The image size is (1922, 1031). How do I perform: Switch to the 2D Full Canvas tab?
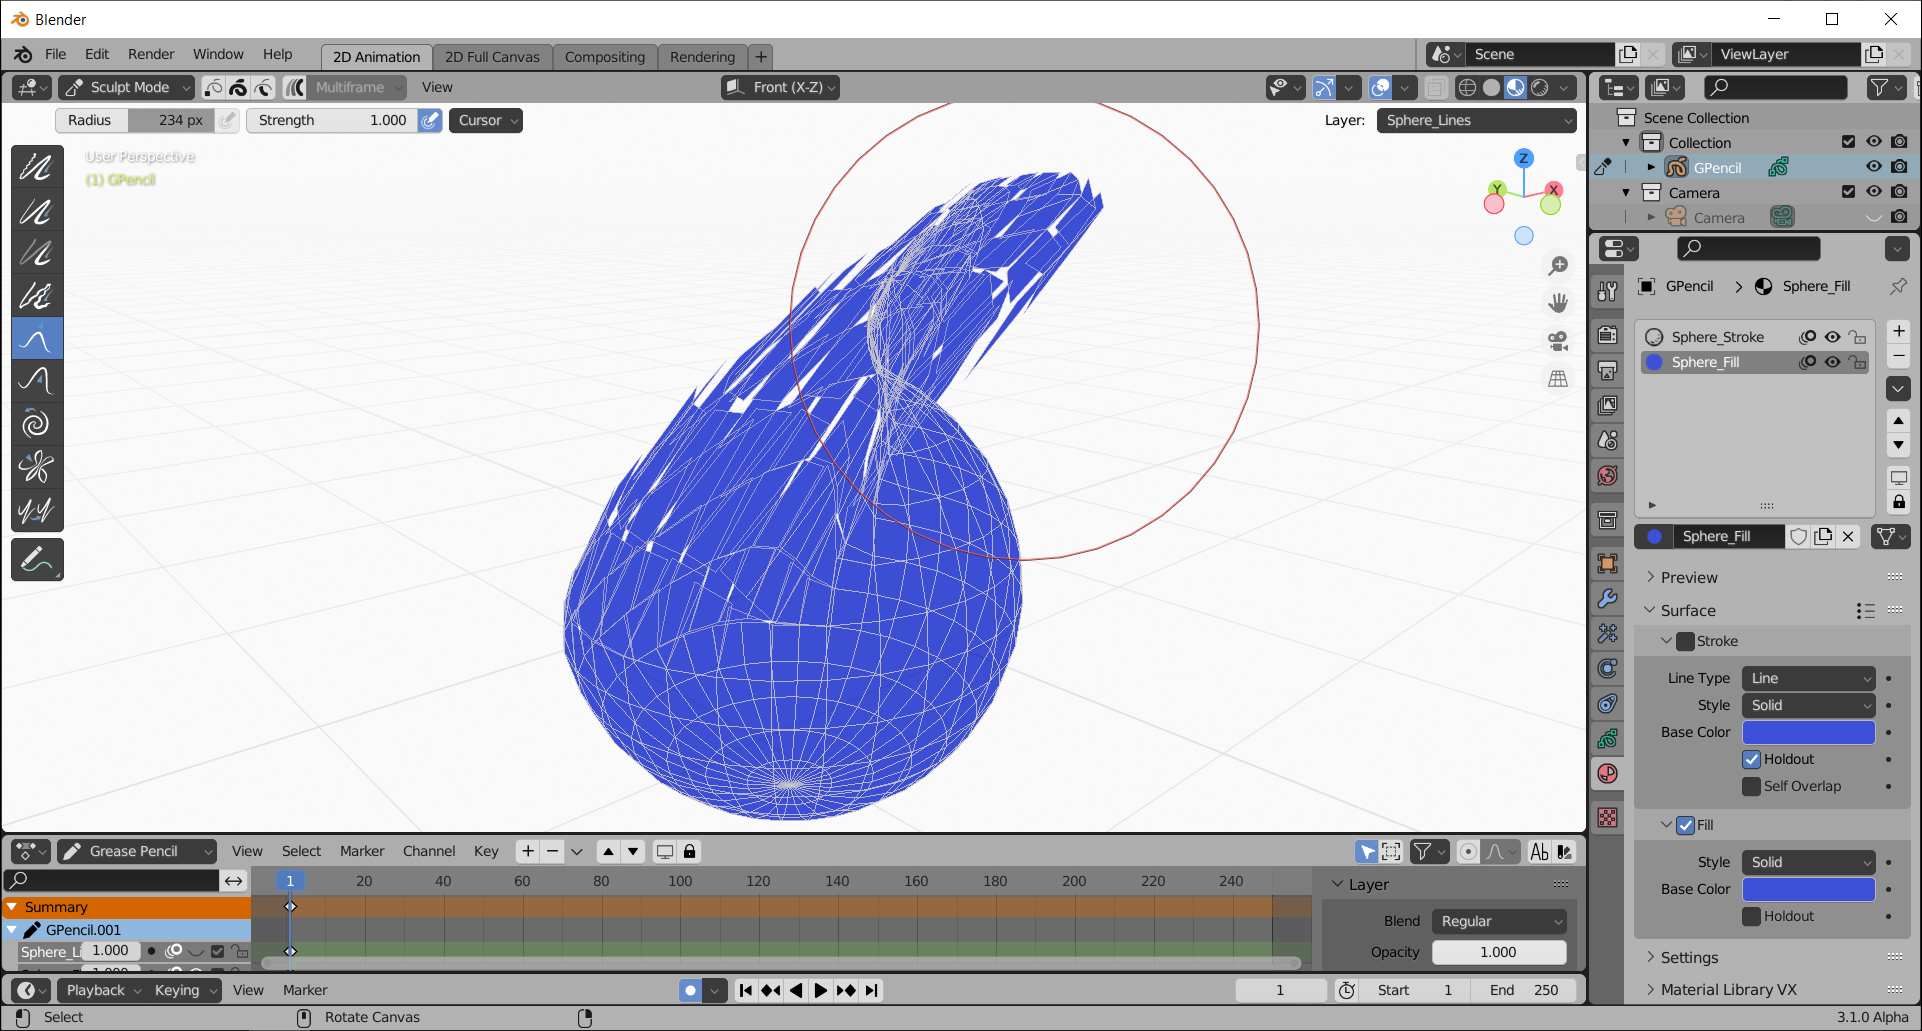tap(492, 57)
